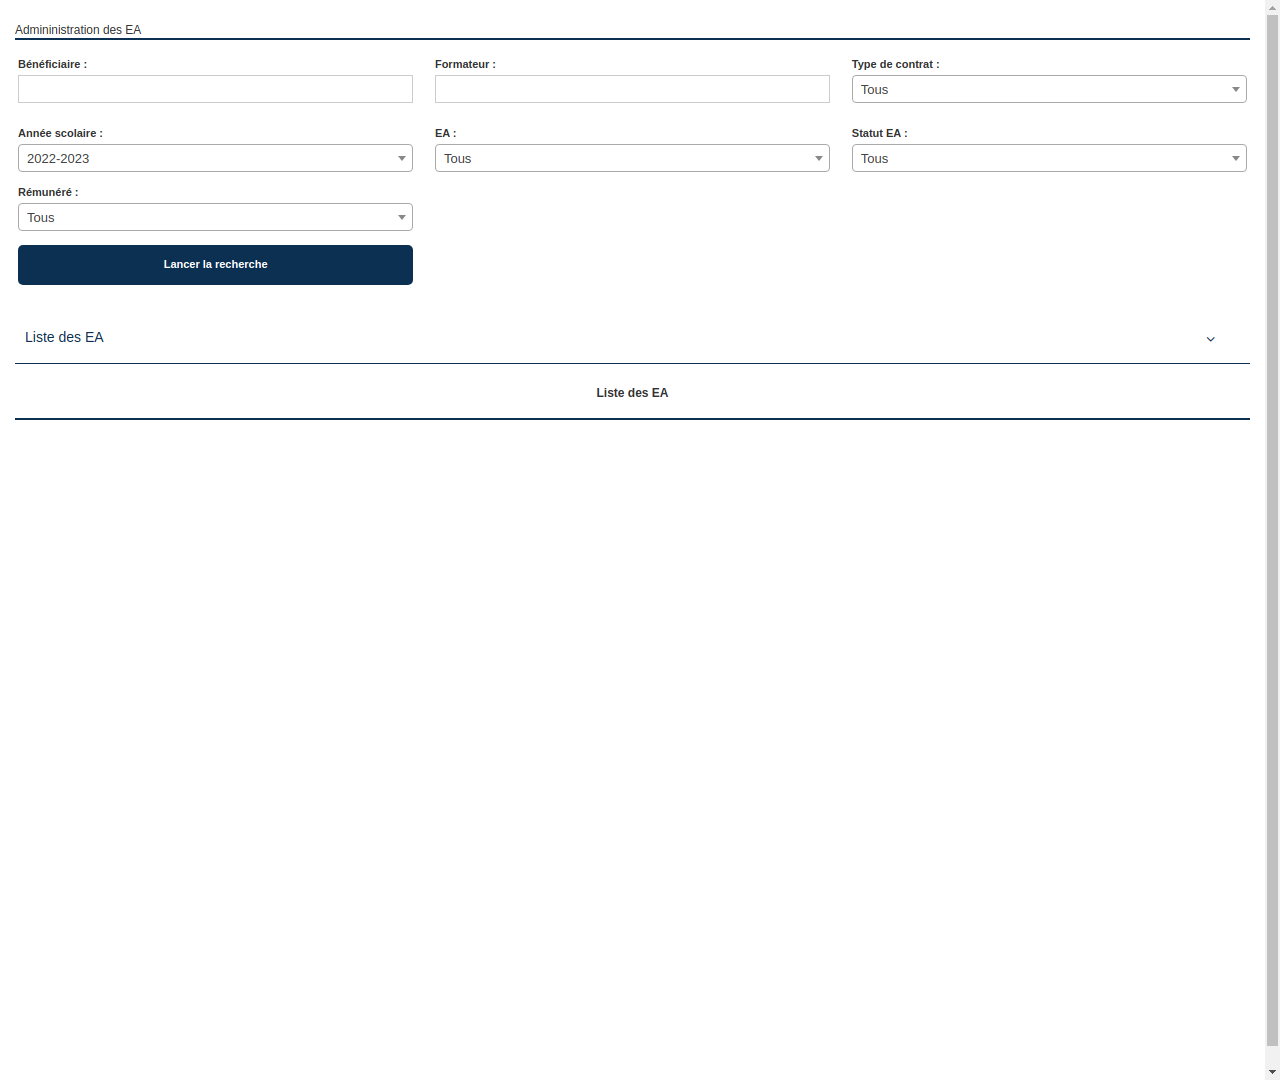Click the chevron next to Liste des EA

pos(1210,339)
